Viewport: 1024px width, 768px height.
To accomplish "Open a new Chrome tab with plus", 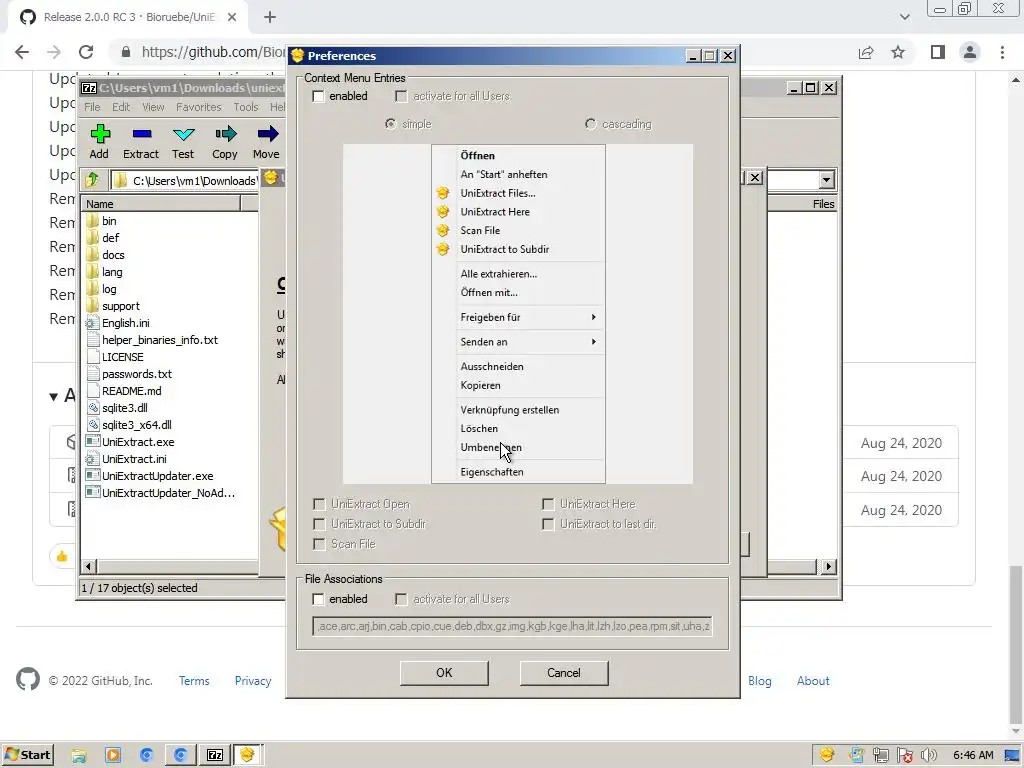I will pyautogui.click(x=270, y=17).
